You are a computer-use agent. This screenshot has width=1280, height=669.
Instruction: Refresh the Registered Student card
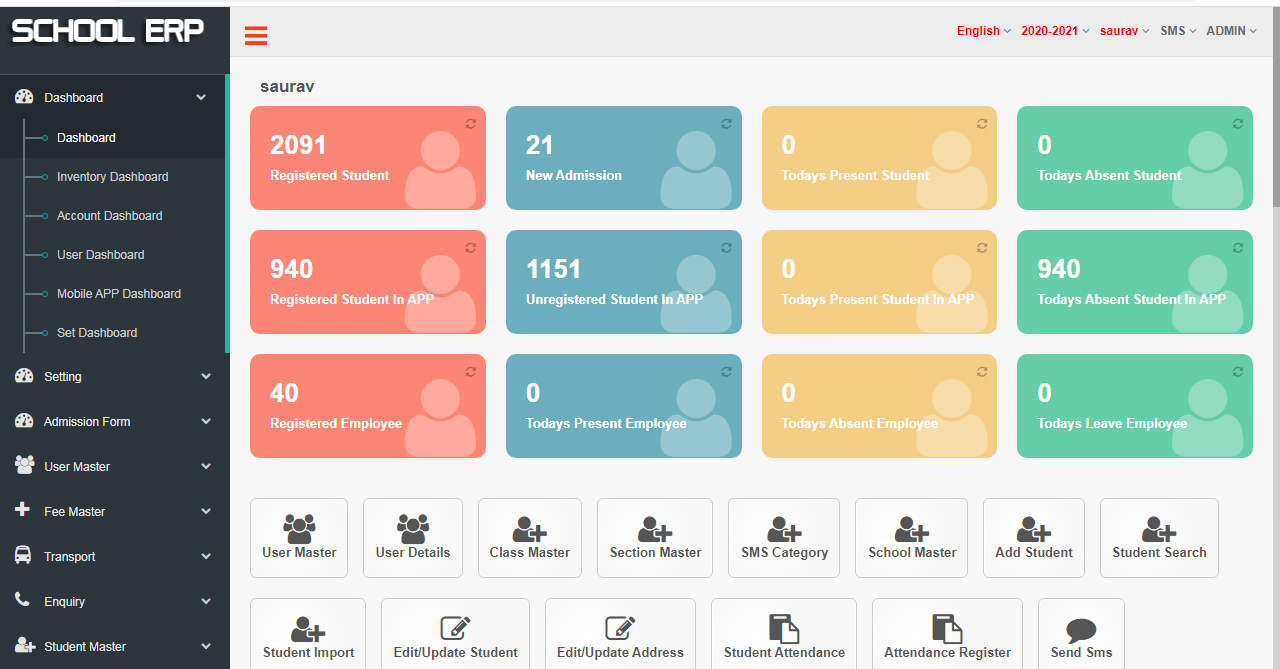[x=470, y=123]
